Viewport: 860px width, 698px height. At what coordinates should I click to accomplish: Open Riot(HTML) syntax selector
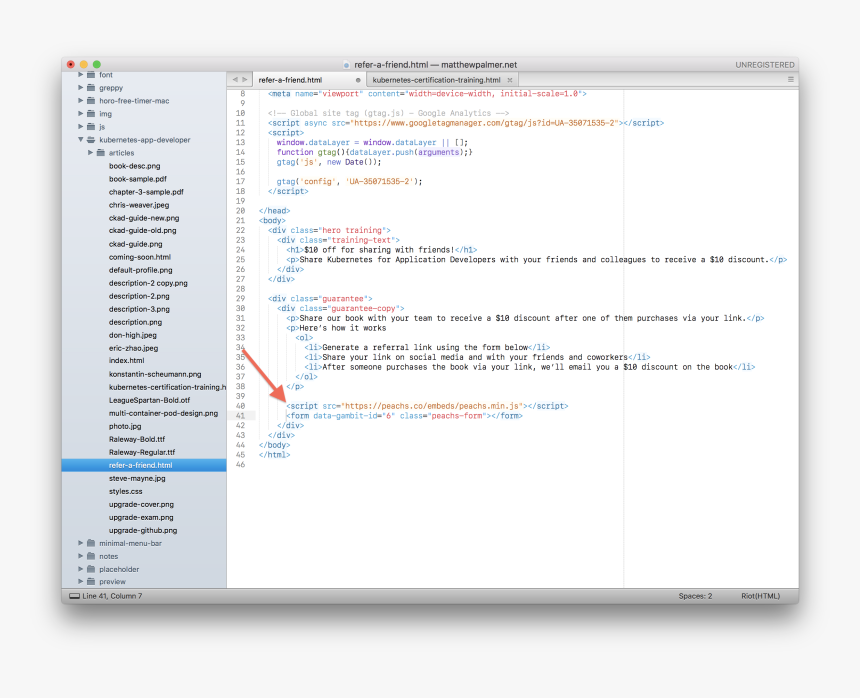[760, 596]
